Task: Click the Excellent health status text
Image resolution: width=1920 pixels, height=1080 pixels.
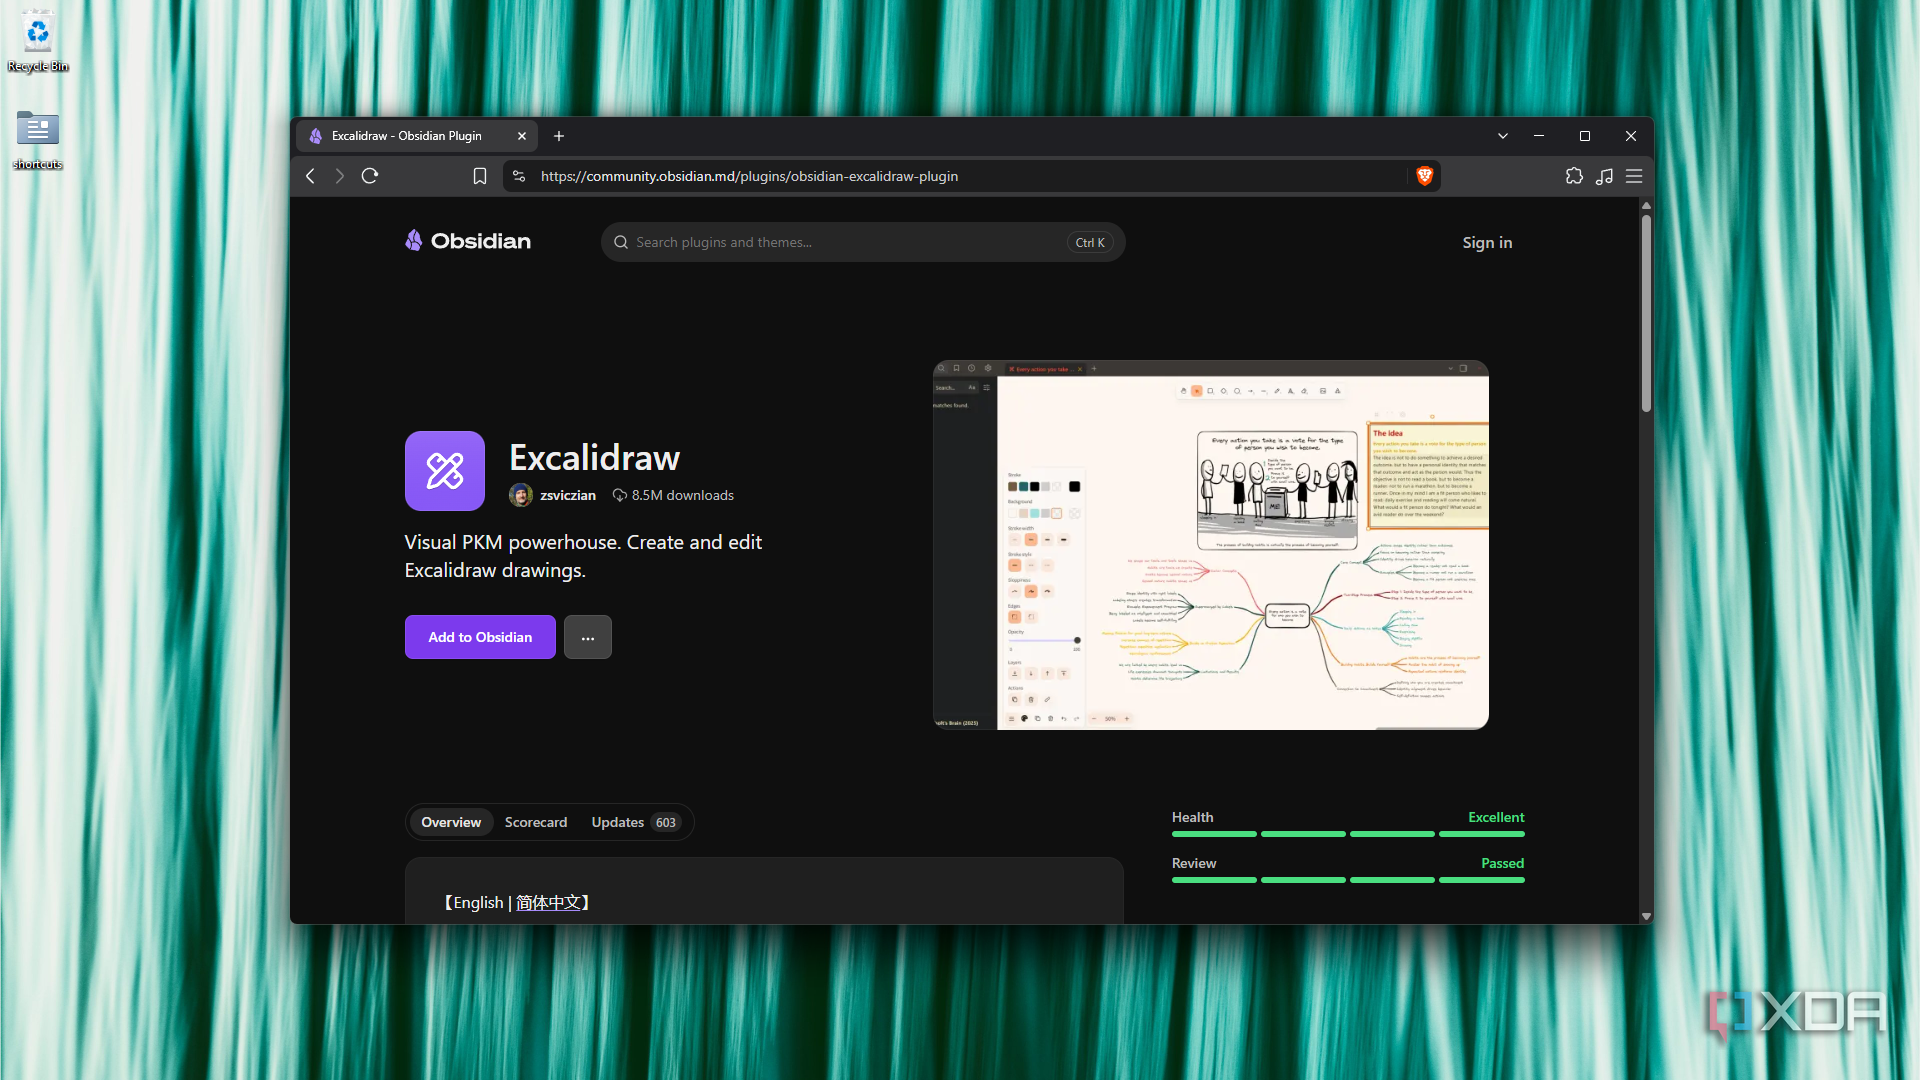Action: (x=1496, y=817)
